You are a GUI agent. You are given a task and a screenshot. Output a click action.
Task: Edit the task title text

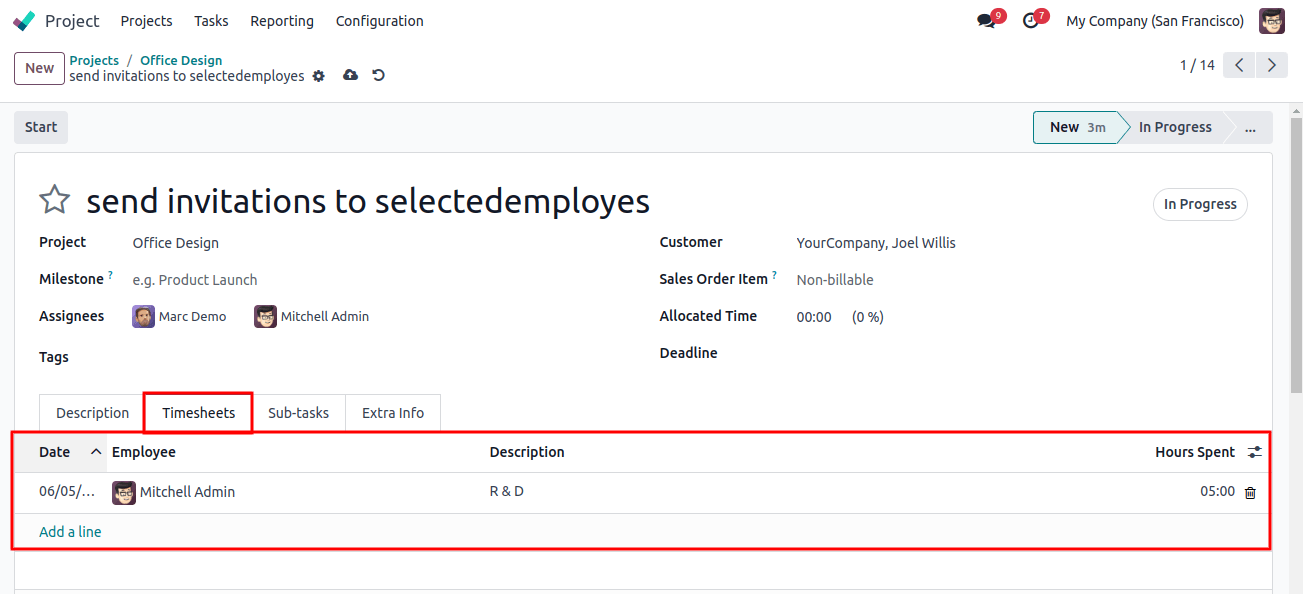tap(368, 201)
